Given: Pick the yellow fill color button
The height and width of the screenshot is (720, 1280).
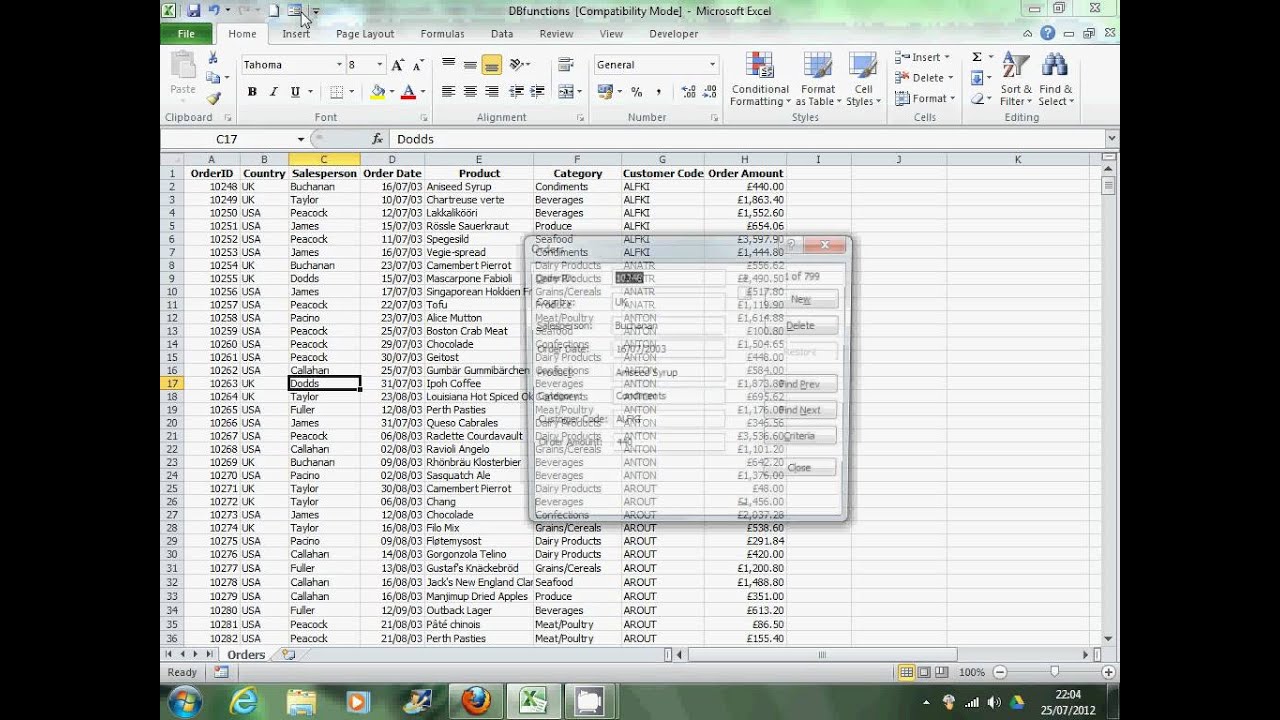Looking at the screenshot, I should point(377,92).
